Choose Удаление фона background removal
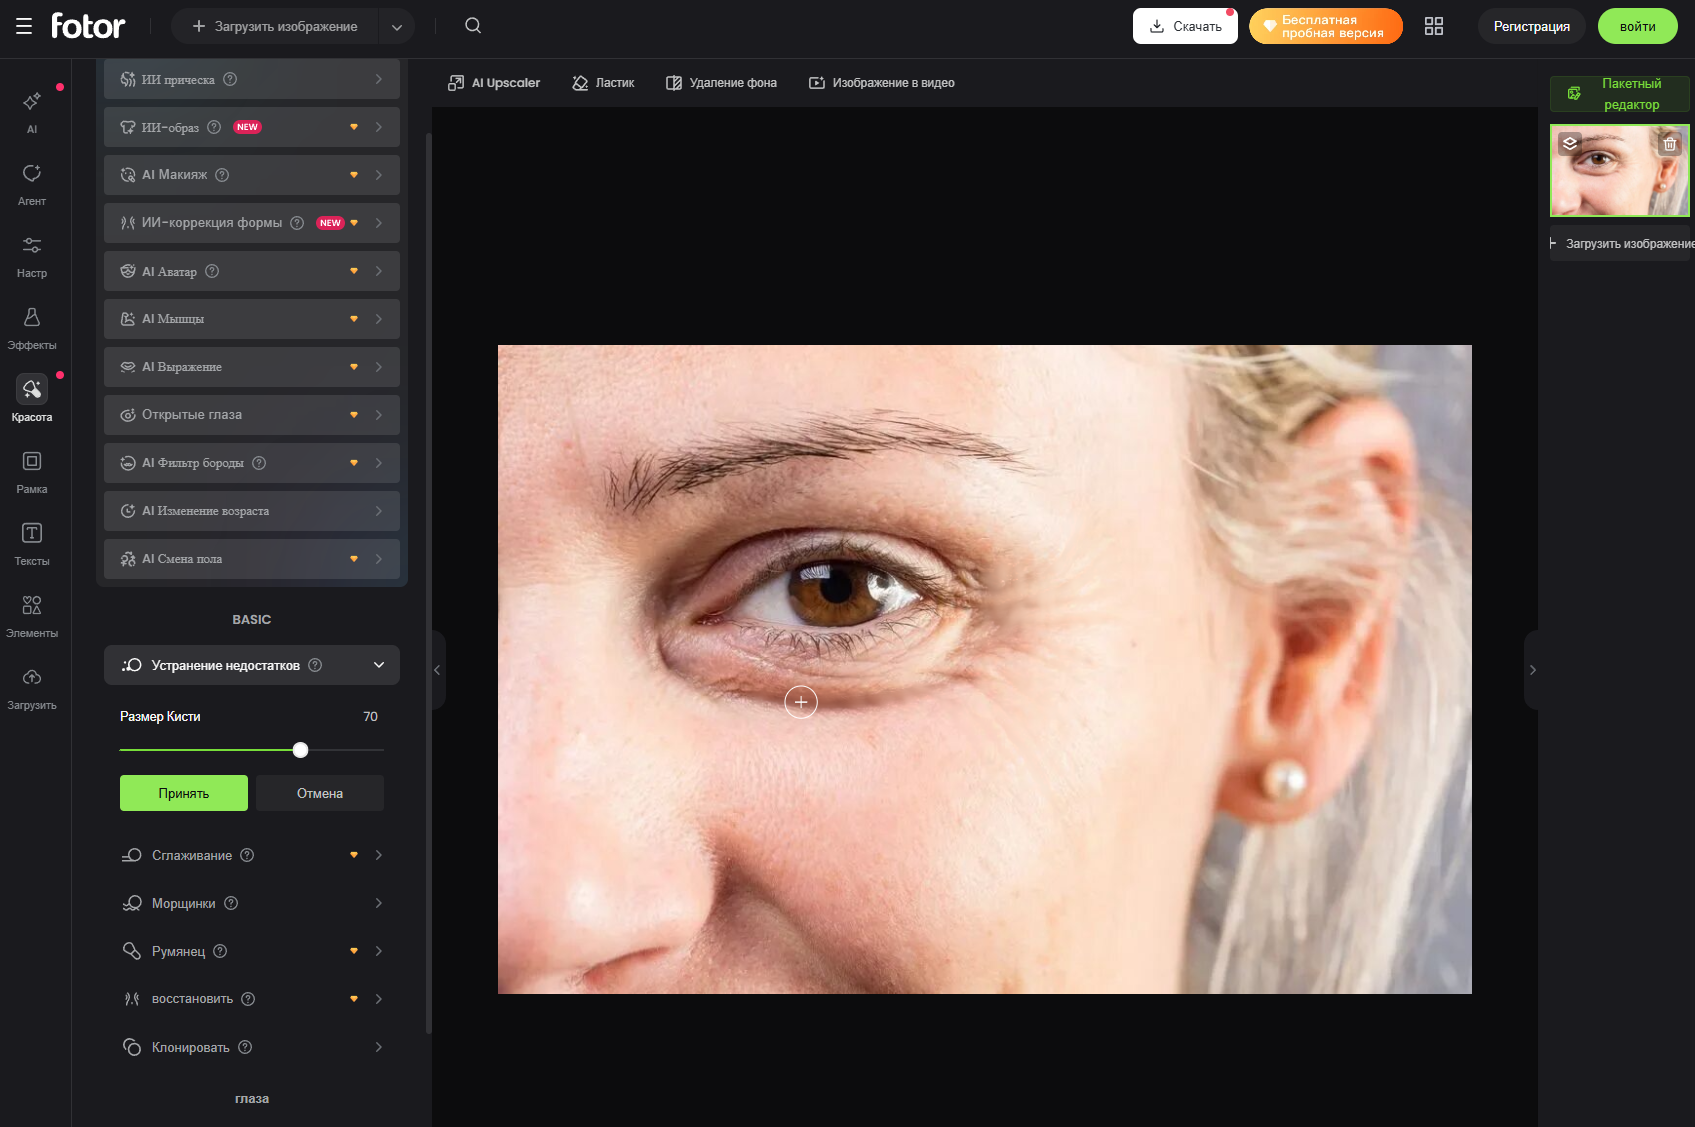This screenshot has width=1695, height=1127. point(721,83)
